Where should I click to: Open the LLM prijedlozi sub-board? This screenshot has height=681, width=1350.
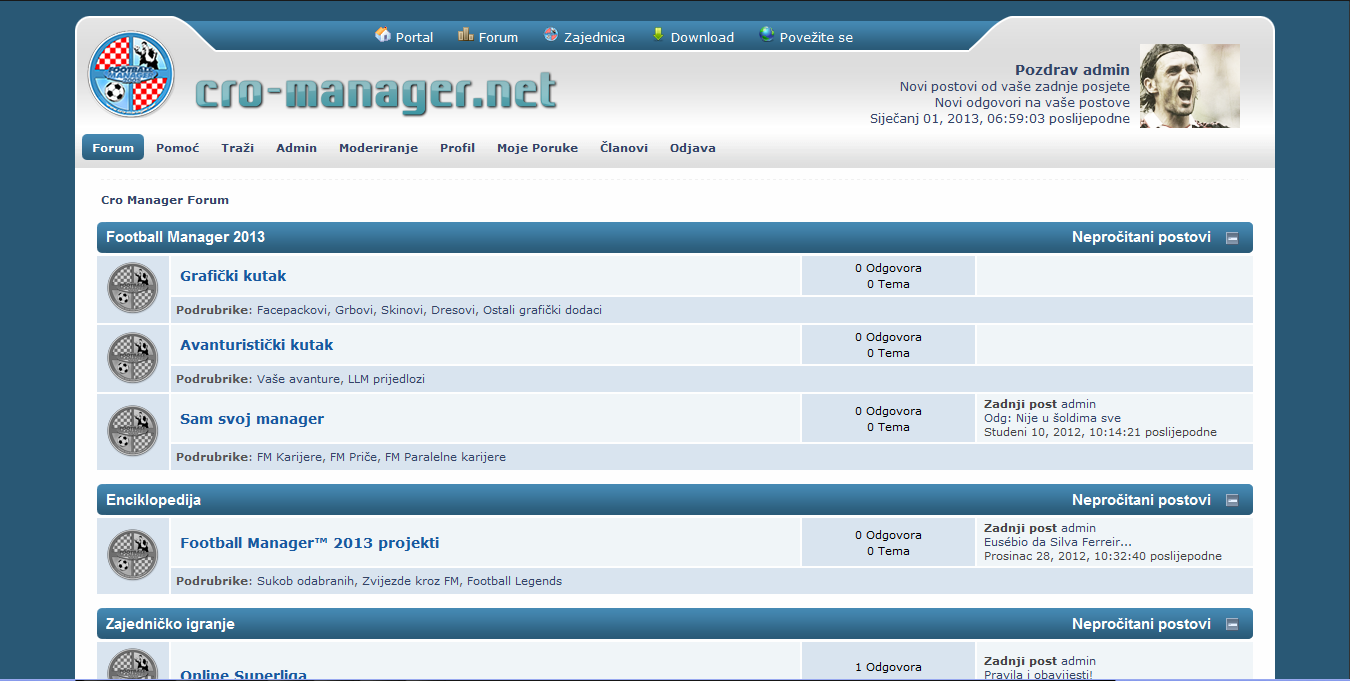click(x=386, y=379)
